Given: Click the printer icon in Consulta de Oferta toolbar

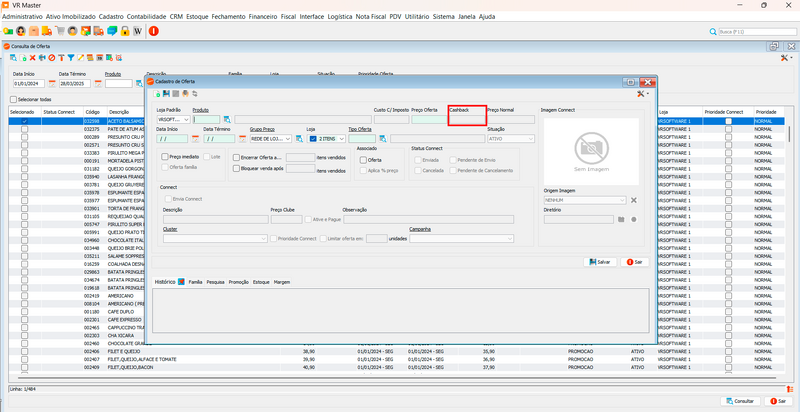Looking at the screenshot, I should [x=42, y=58].
